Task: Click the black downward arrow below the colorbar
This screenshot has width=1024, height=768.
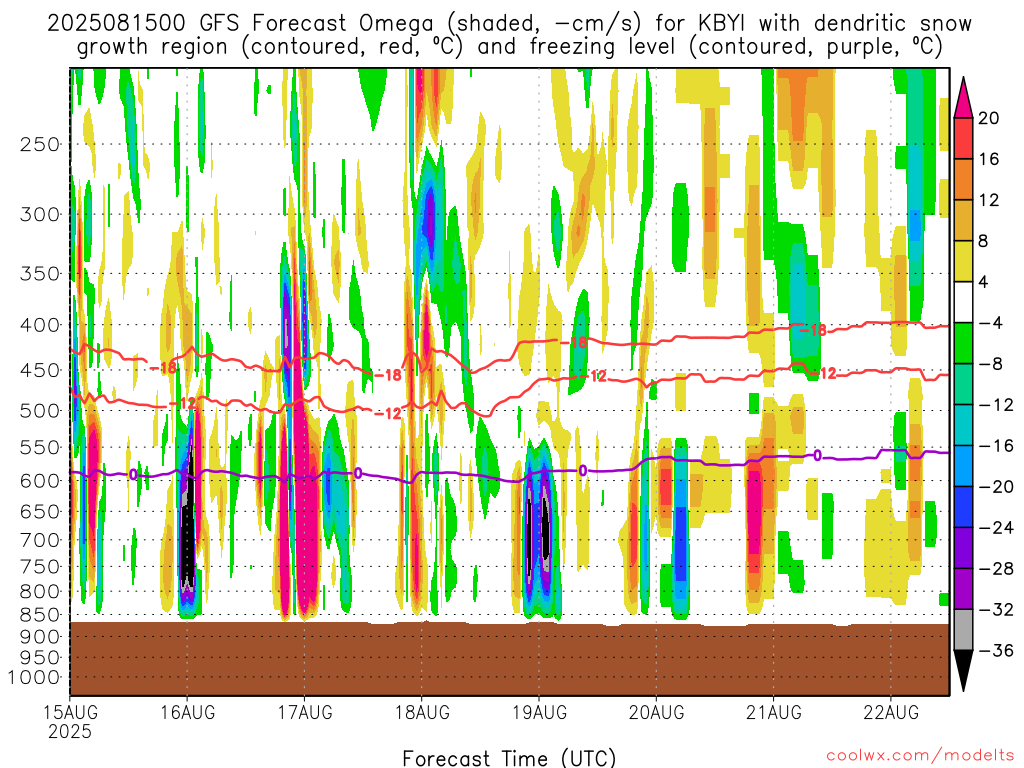Action: pyautogui.click(x=963, y=670)
